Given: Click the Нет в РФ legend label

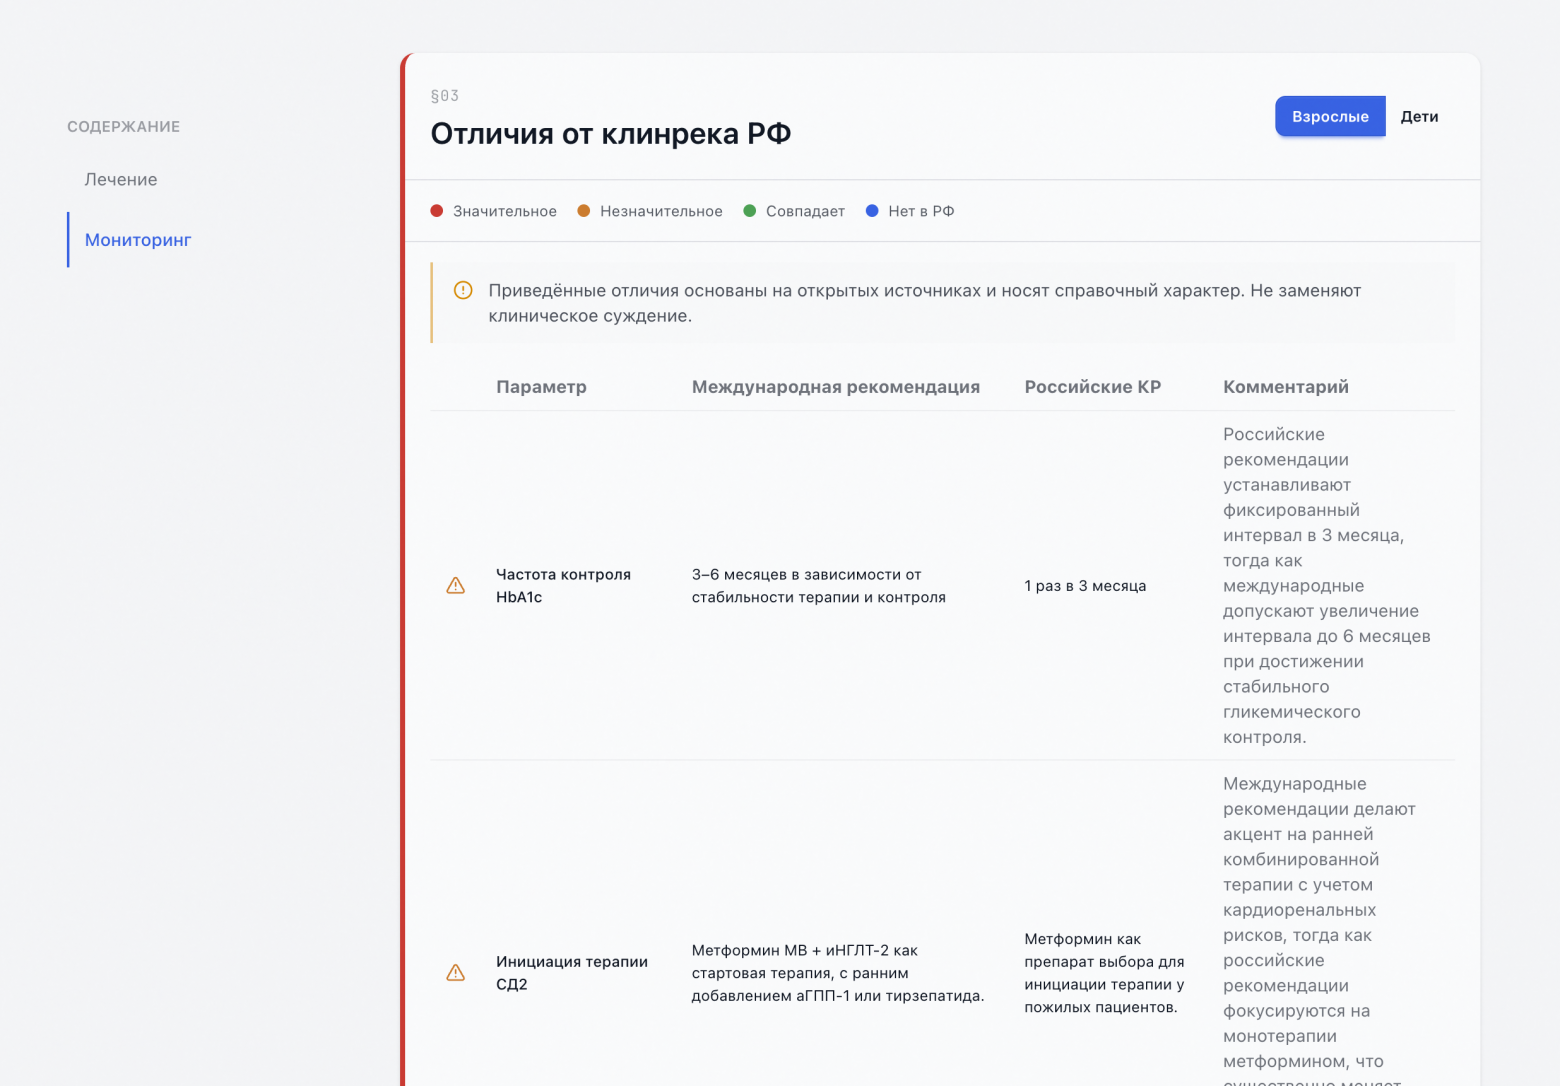Looking at the screenshot, I should 921,211.
